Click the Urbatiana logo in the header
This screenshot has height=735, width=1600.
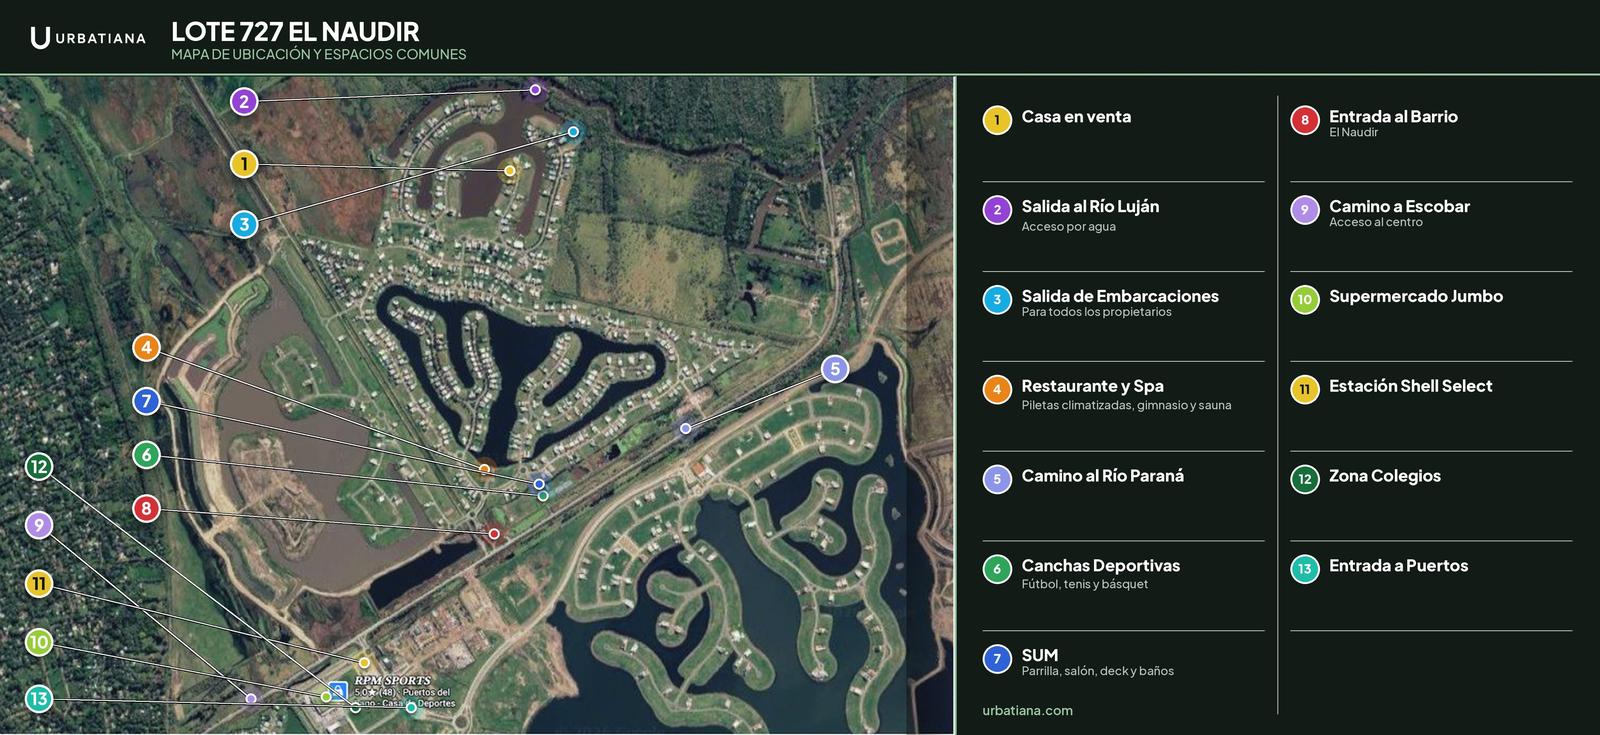point(88,38)
